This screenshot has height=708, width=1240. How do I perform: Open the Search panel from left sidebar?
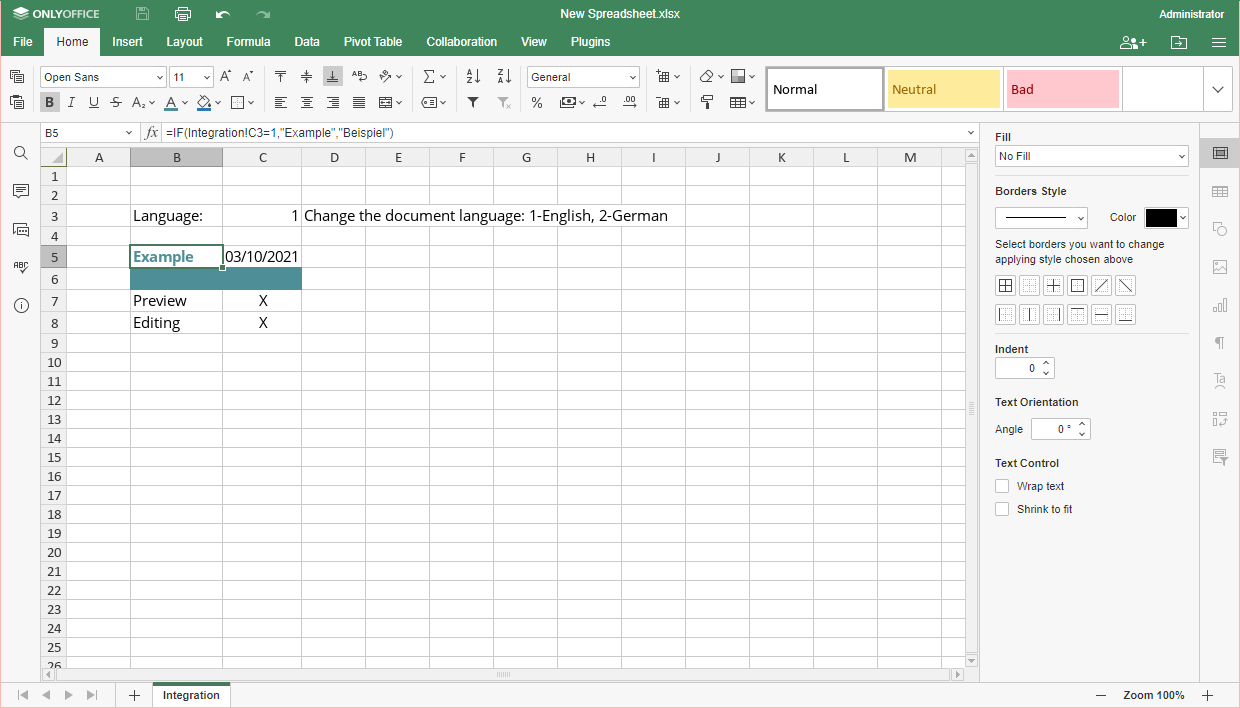pos(20,153)
